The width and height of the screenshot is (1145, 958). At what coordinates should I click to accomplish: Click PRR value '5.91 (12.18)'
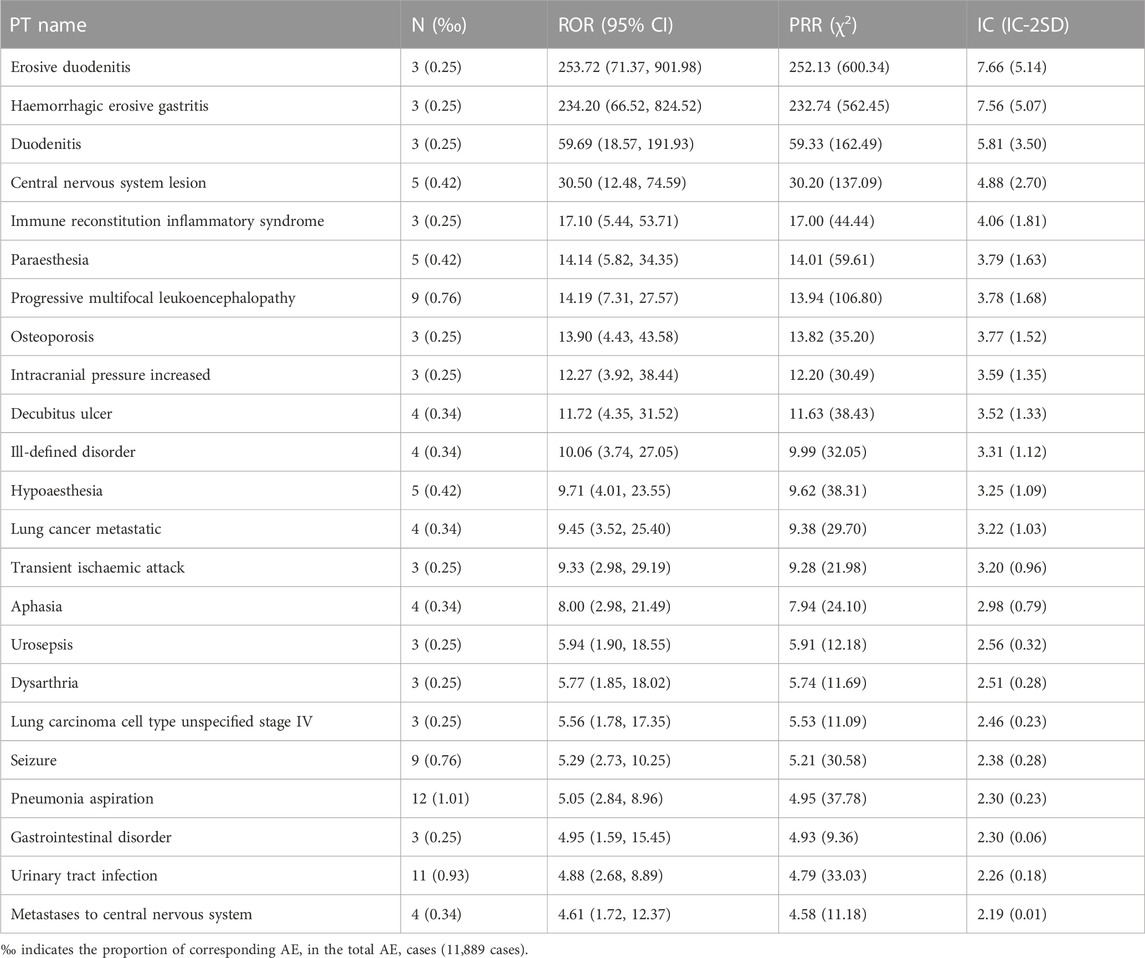pyautogui.click(x=827, y=645)
